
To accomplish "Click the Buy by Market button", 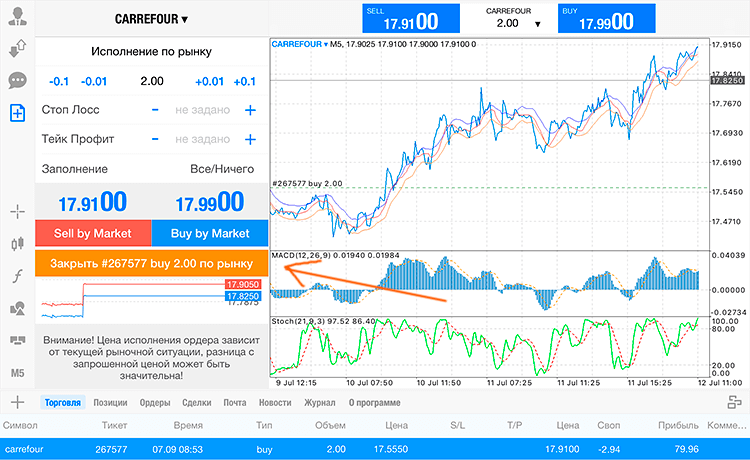I will (x=210, y=233).
